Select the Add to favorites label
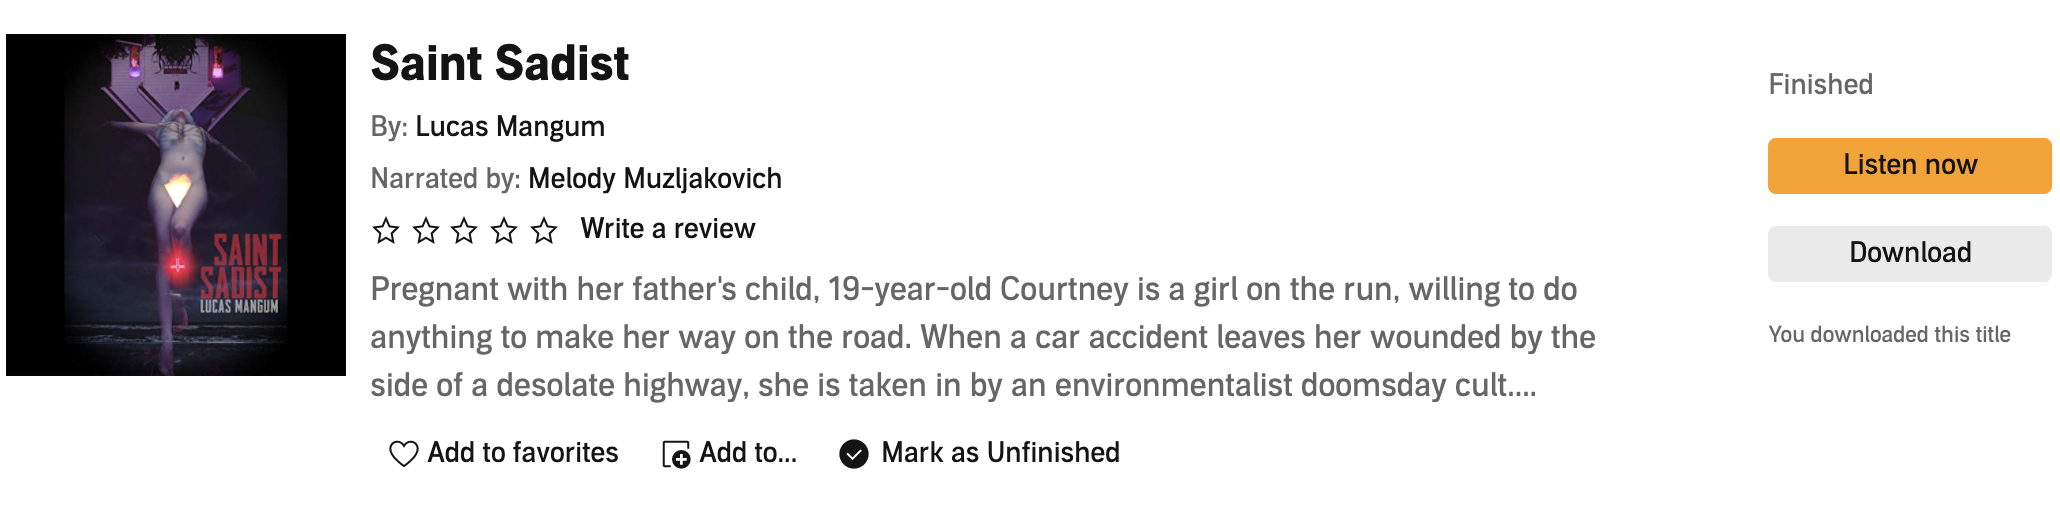Image resolution: width=2060 pixels, height=516 pixels. pos(523,453)
